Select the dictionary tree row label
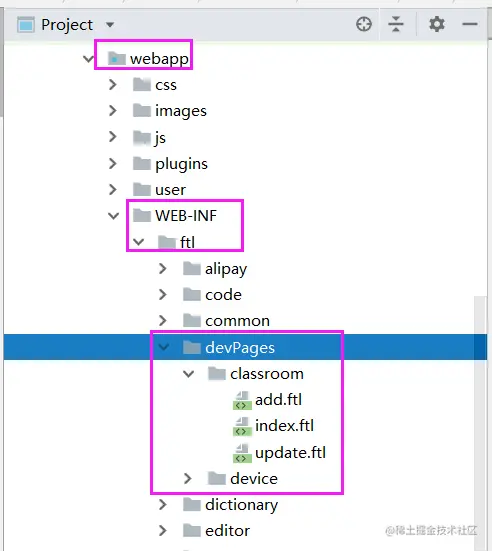This screenshot has height=551, width=492. click(x=242, y=505)
